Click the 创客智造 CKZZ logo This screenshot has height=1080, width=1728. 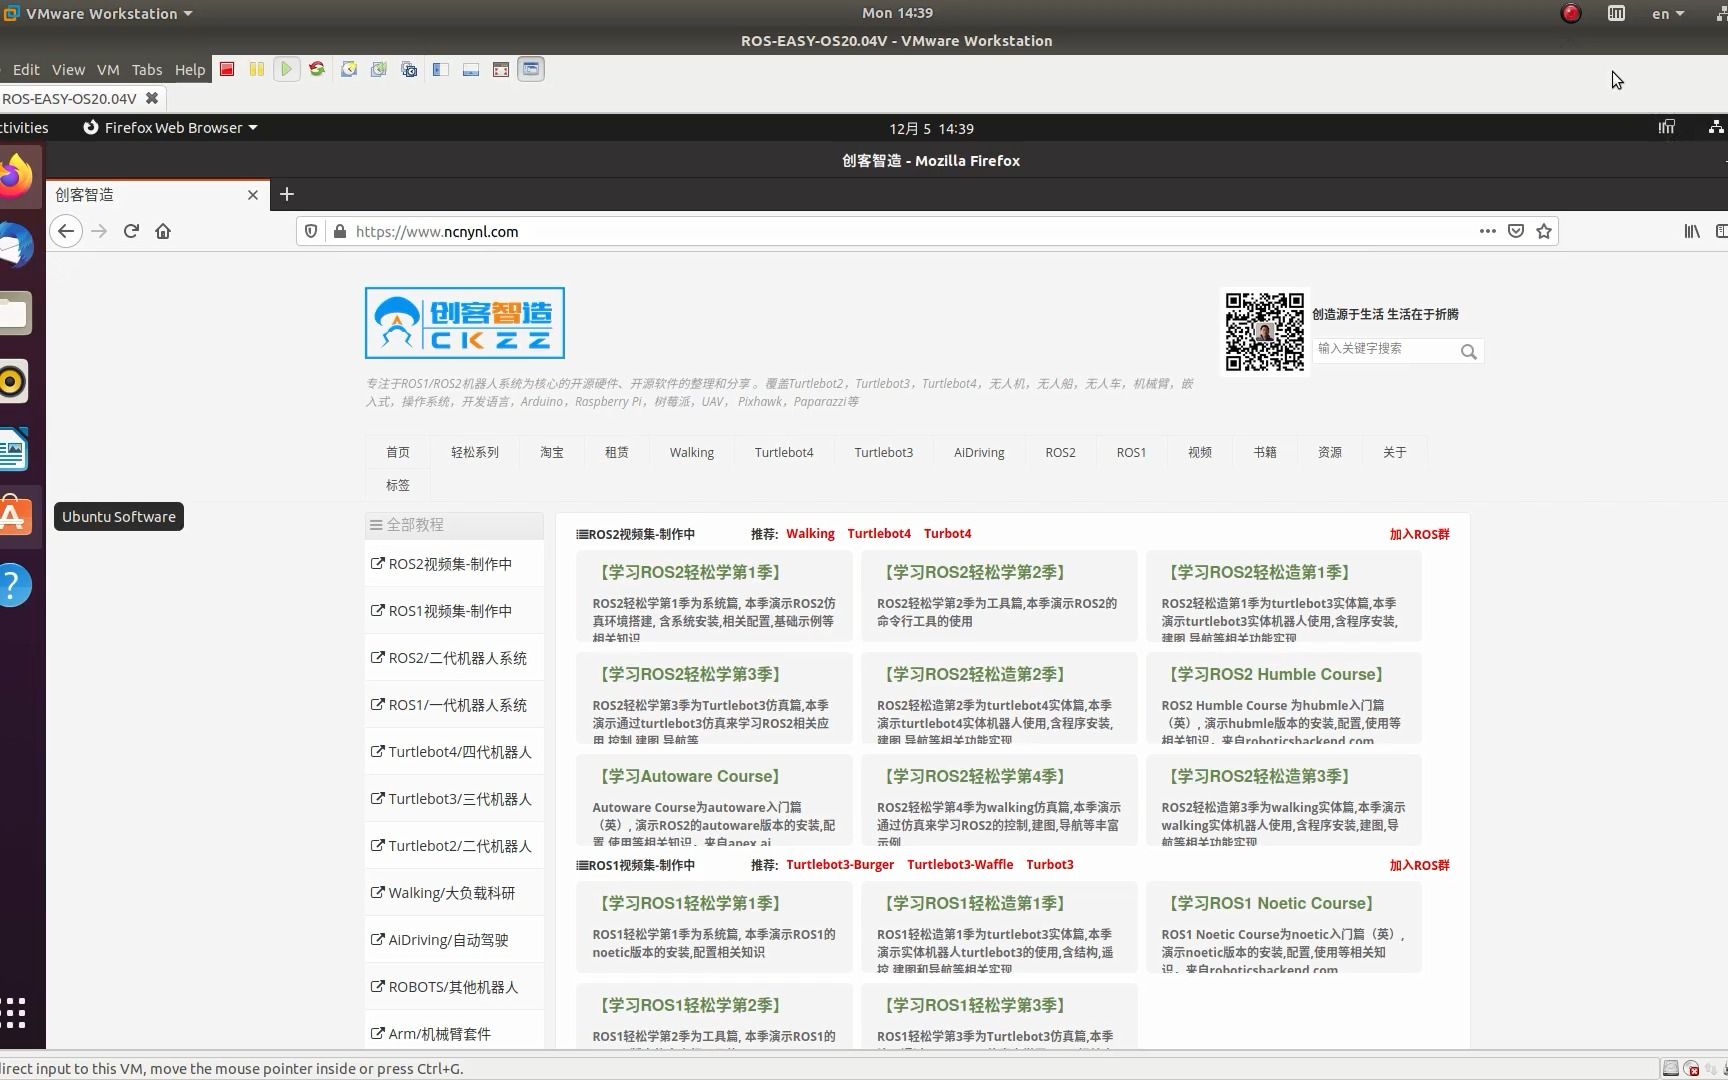(465, 323)
